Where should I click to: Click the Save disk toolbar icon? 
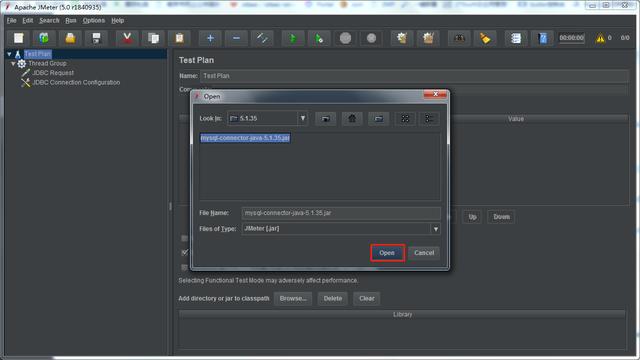click(x=96, y=38)
